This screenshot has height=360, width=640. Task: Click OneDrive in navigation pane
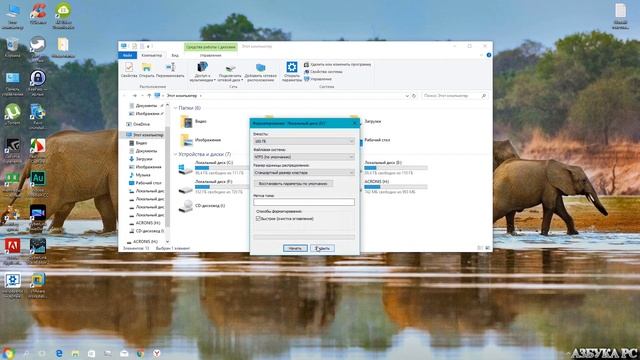point(138,124)
